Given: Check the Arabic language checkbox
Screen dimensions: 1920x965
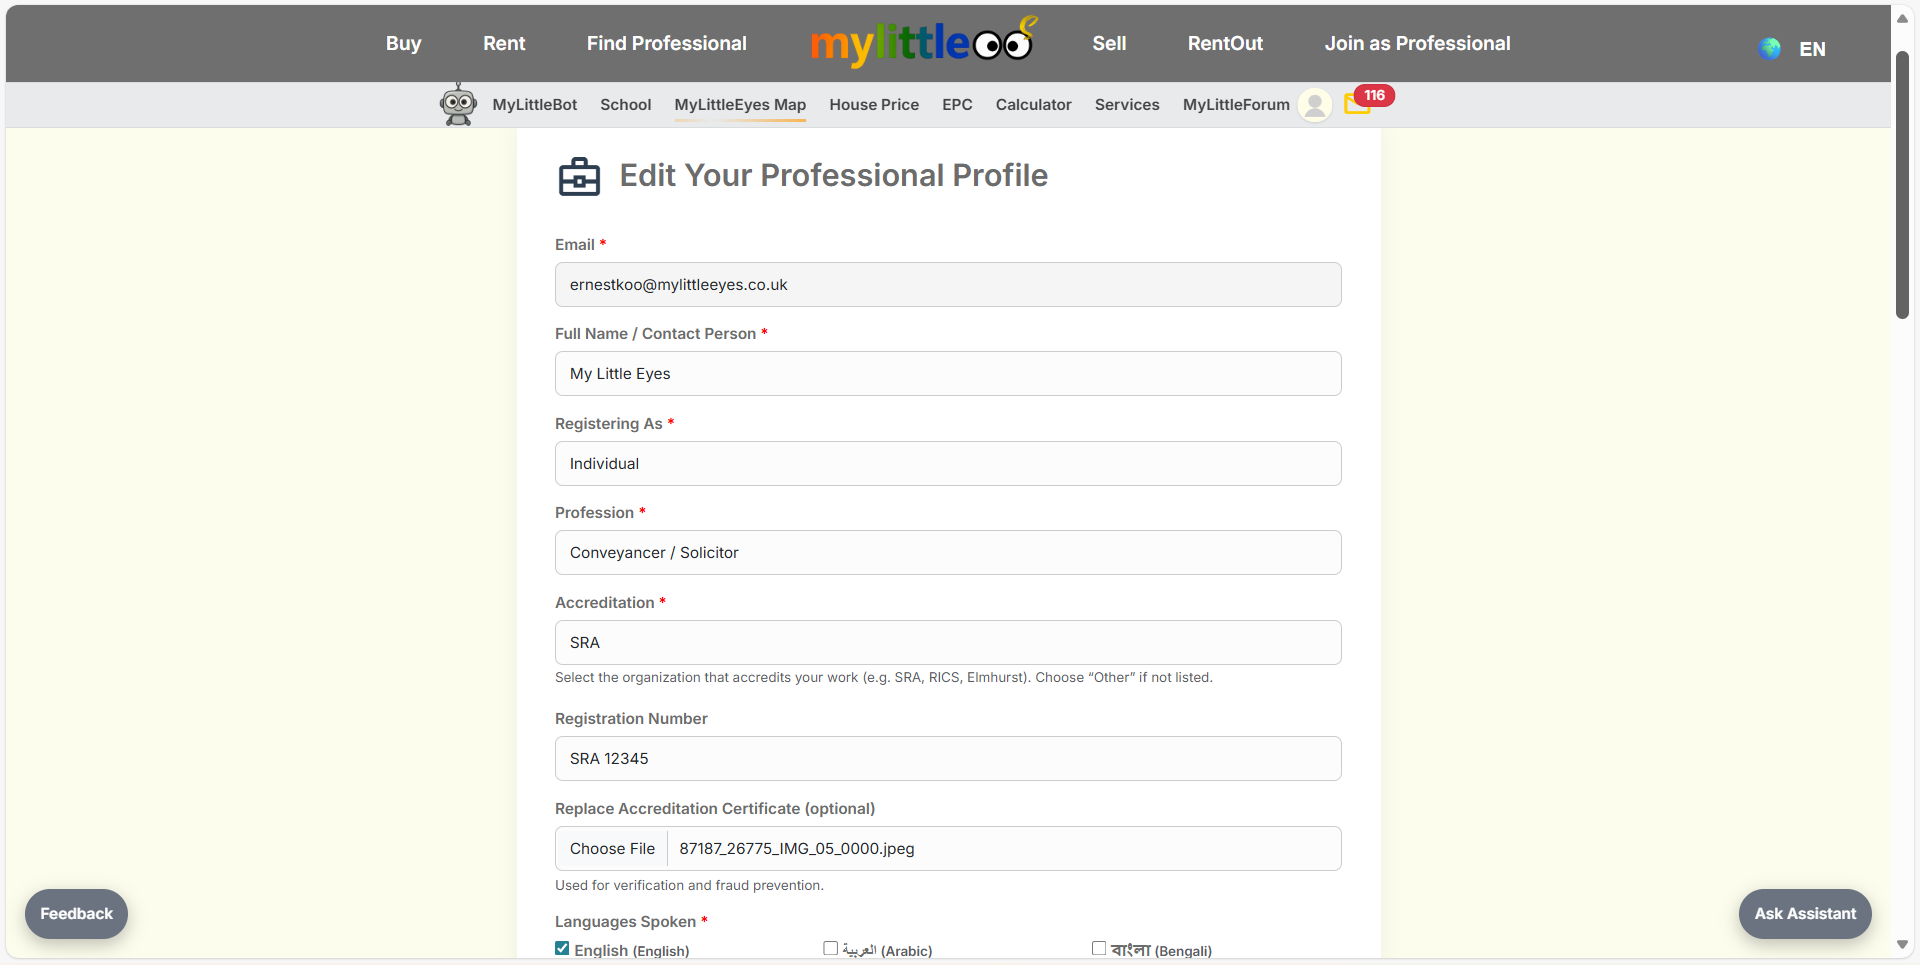Looking at the screenshot, I should click(830, 948).
